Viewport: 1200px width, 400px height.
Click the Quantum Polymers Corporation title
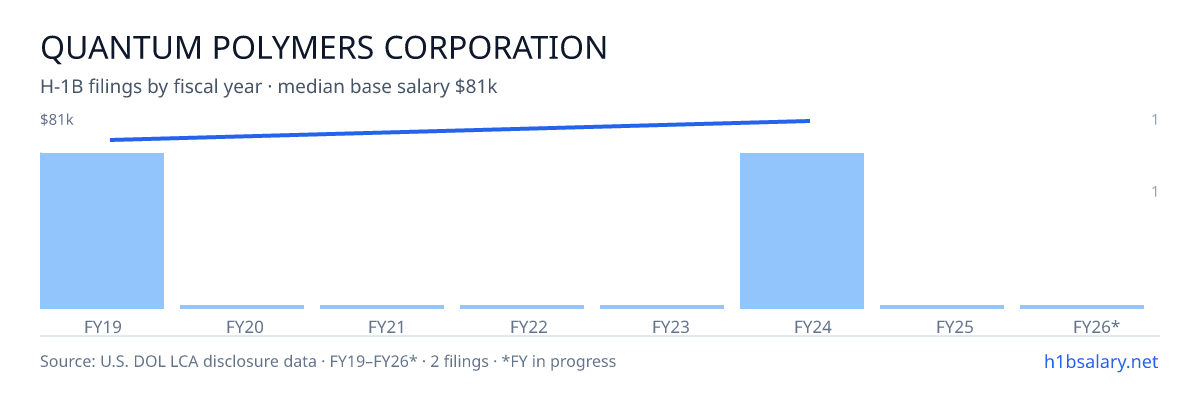click(x=323, y=47)
